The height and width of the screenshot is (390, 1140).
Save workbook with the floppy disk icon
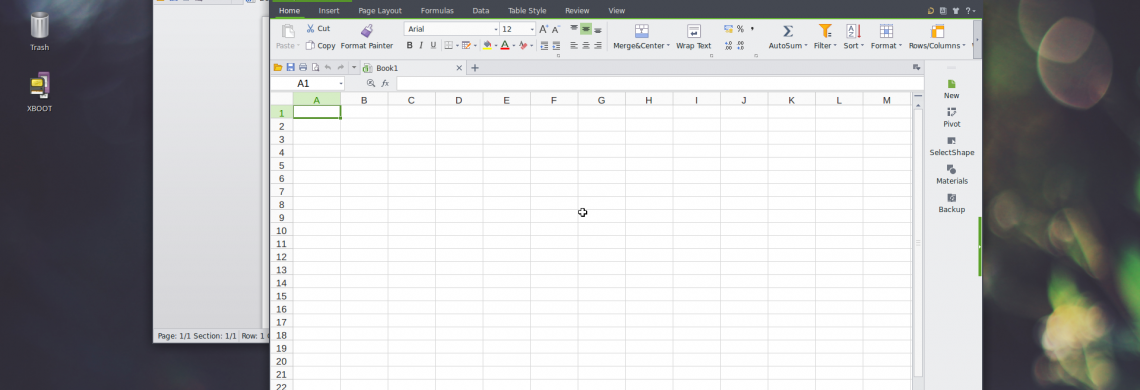pos(290,68)
